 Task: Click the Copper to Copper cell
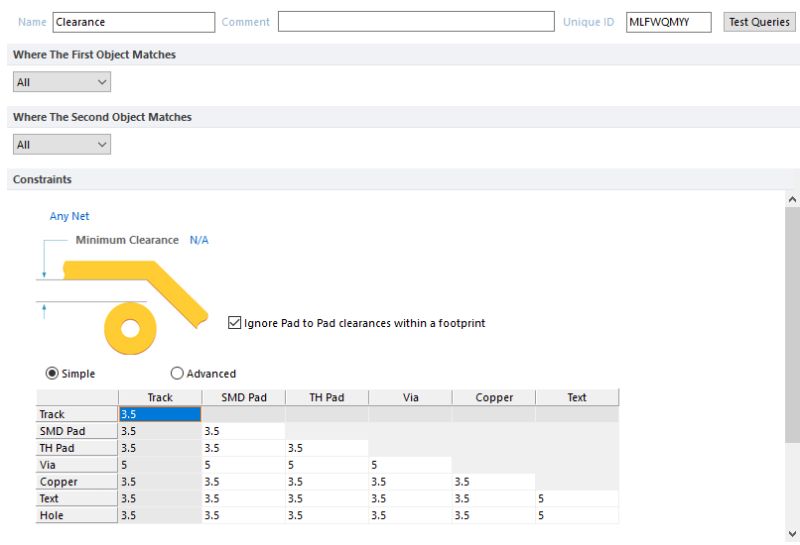click(494, 481)
